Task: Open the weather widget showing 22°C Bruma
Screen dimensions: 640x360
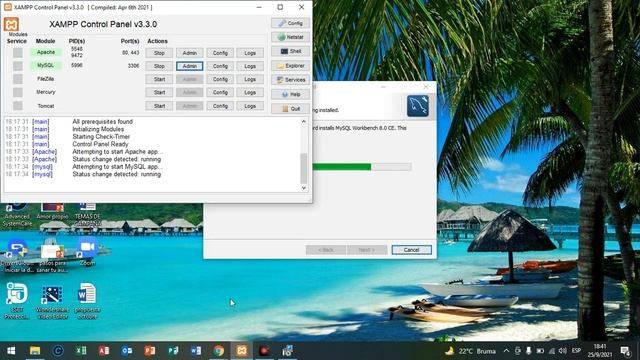Action: 470,351
